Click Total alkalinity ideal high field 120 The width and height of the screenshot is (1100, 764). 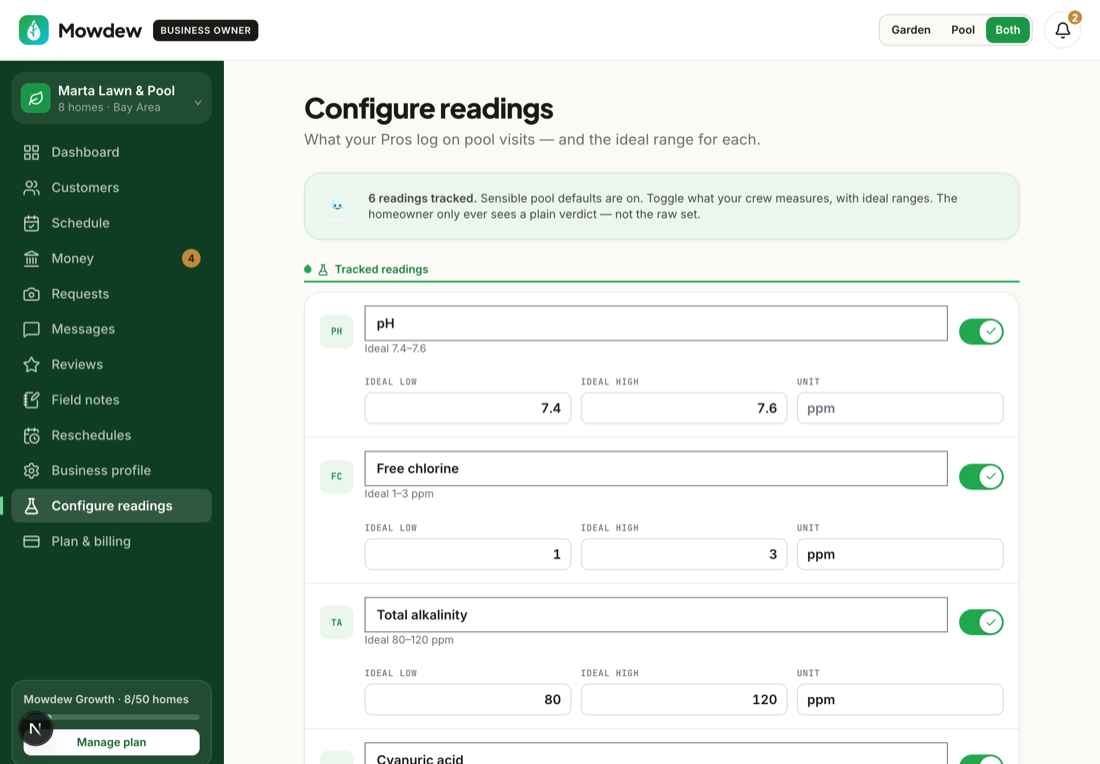[x=684, y=699]
